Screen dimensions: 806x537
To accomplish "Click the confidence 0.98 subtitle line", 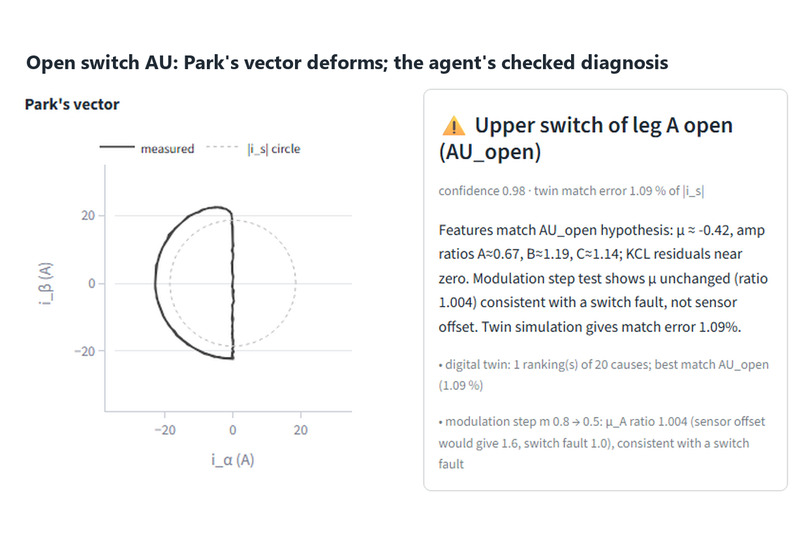I will [571, 191].
